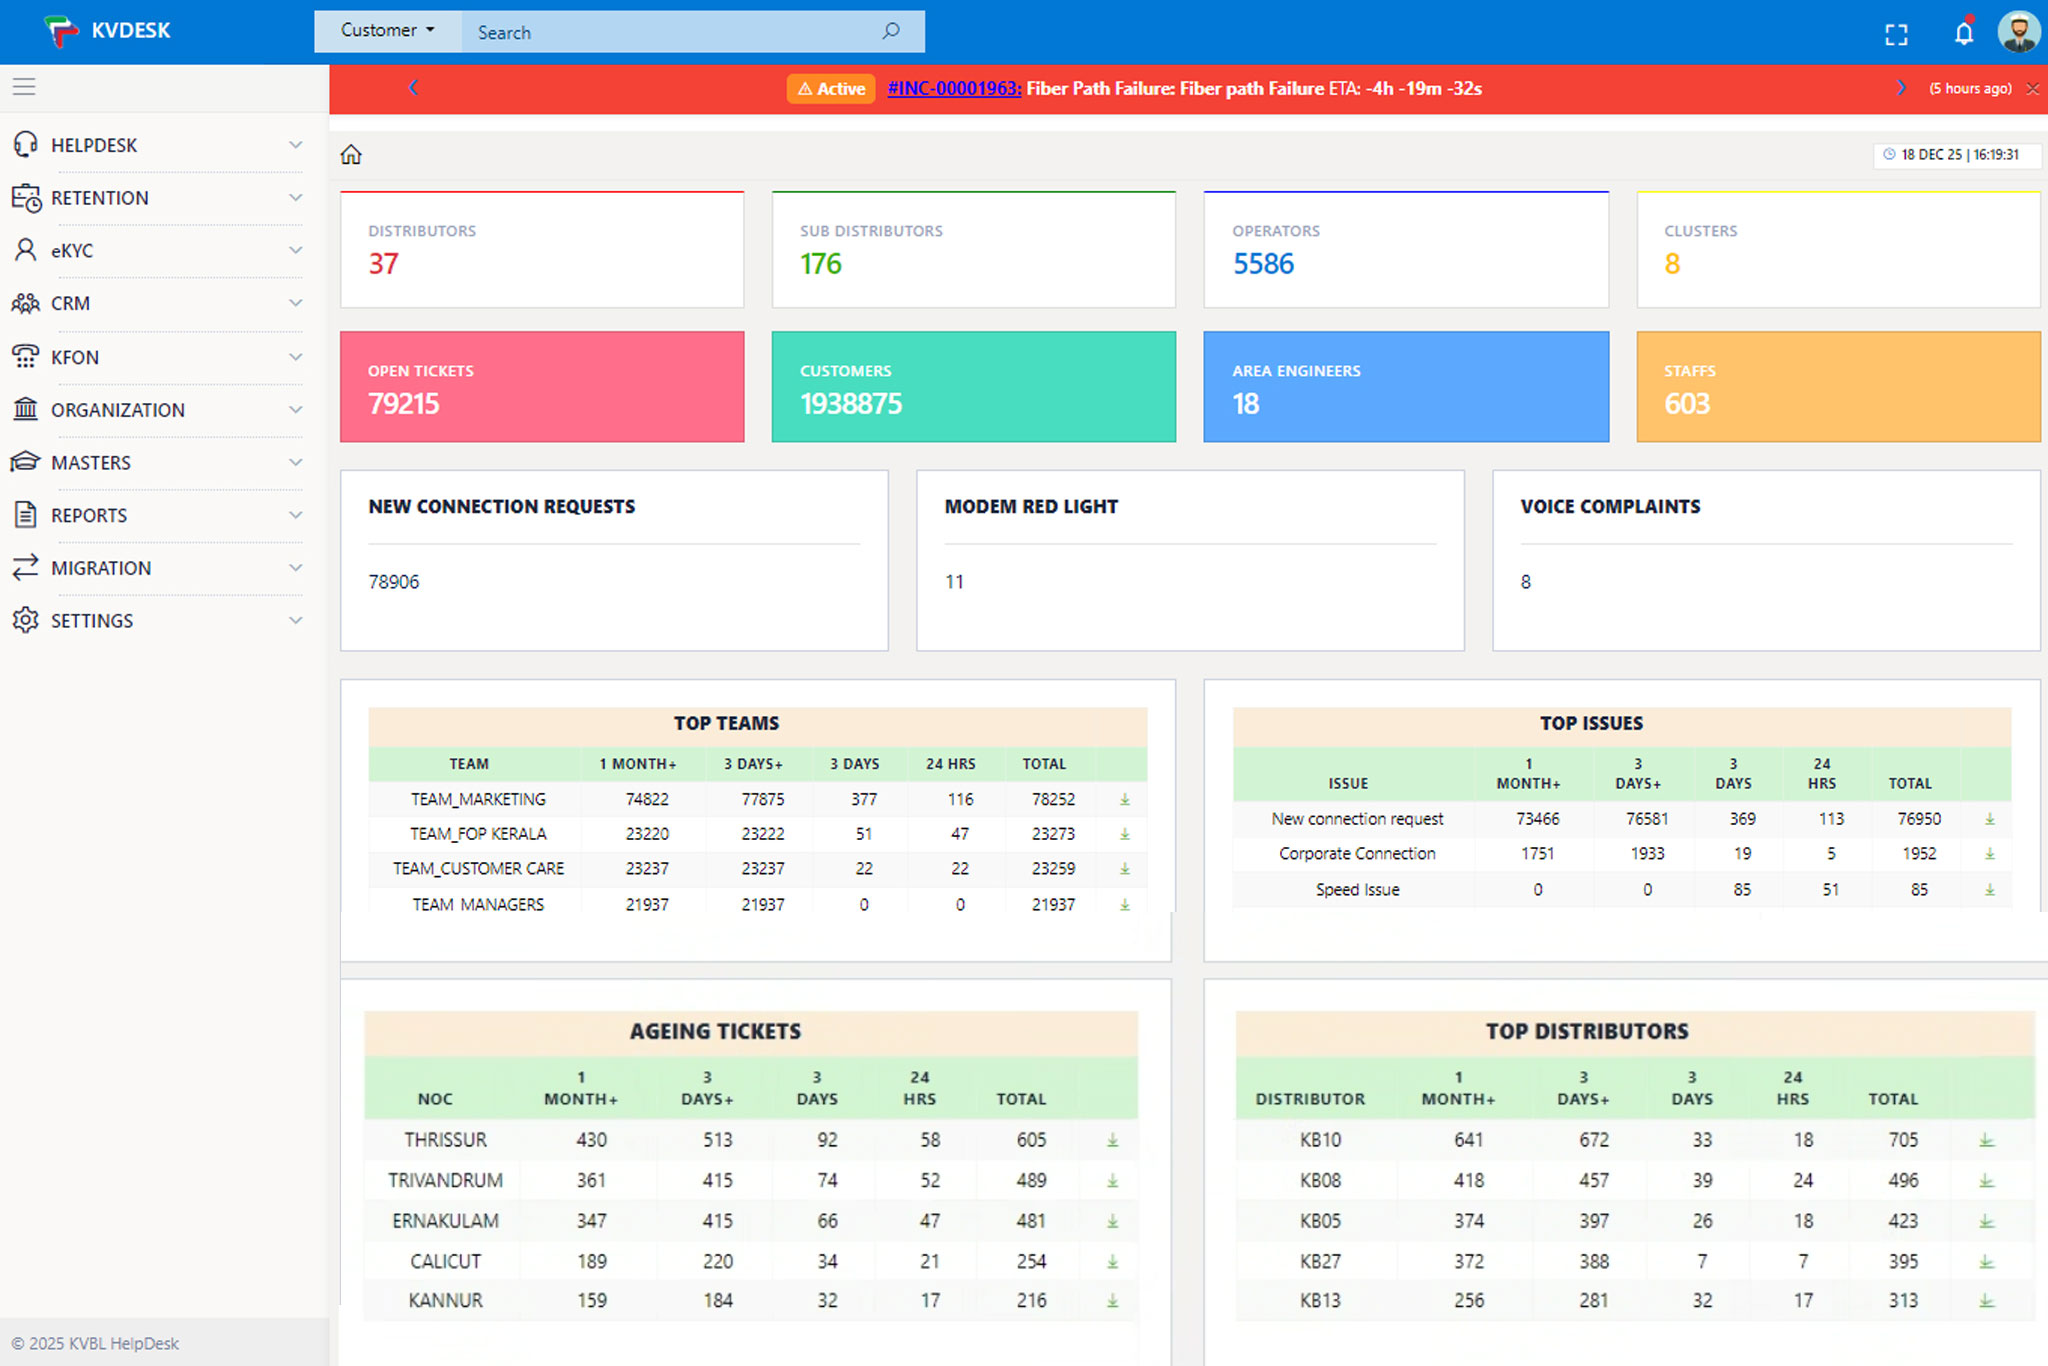Go to next alert banner

(x=1900, y=89)
